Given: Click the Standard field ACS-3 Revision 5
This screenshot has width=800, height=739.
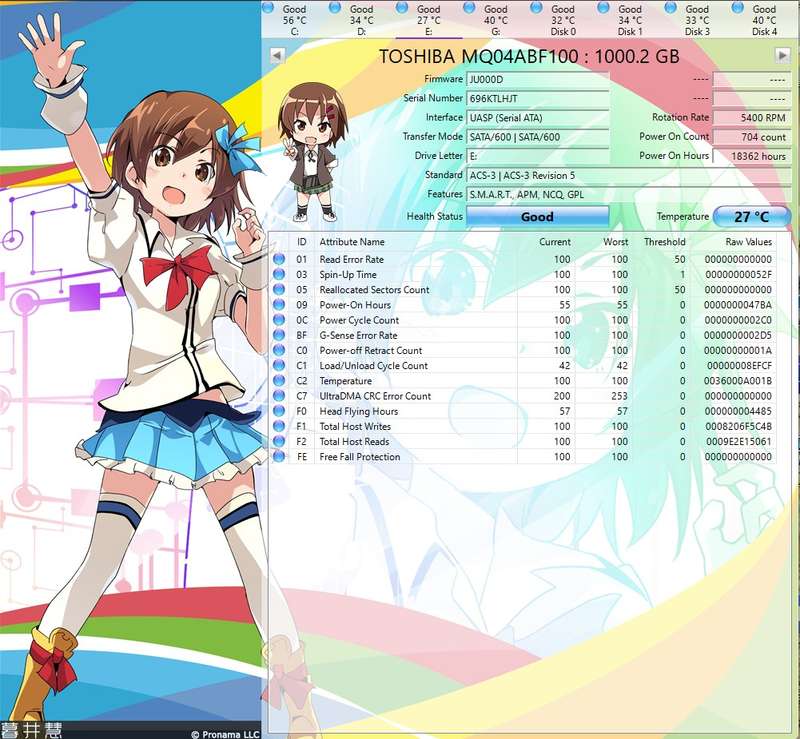Looking at the screenshot, I should pos(629,175).
